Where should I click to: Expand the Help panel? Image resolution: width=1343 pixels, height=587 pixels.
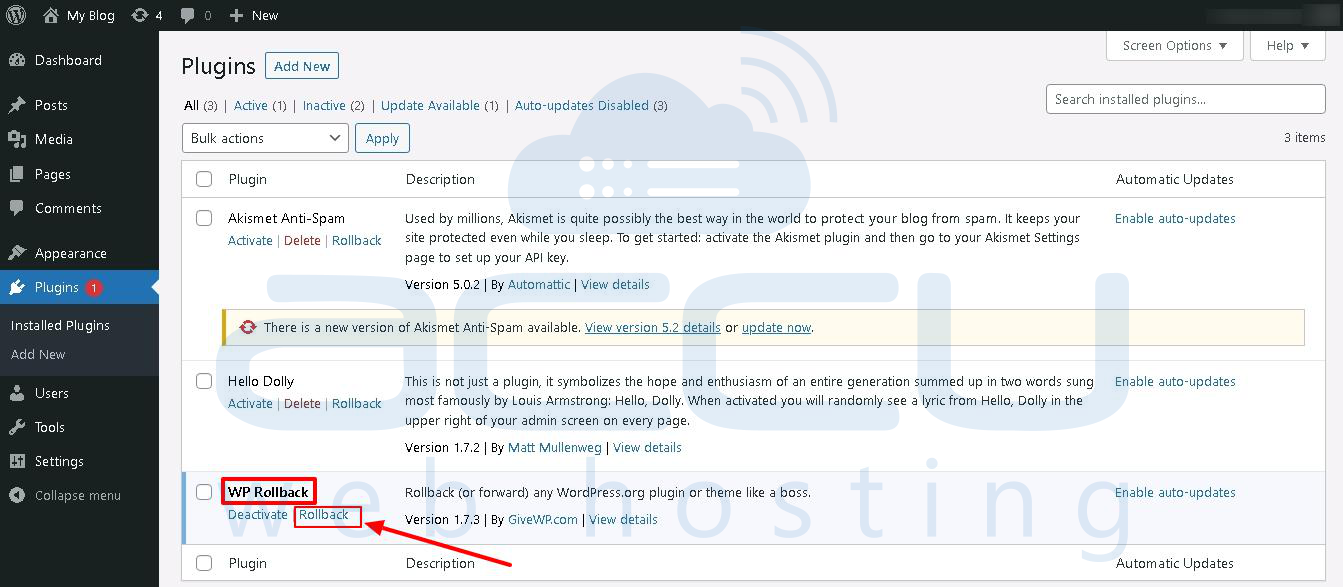(1287, 45)
